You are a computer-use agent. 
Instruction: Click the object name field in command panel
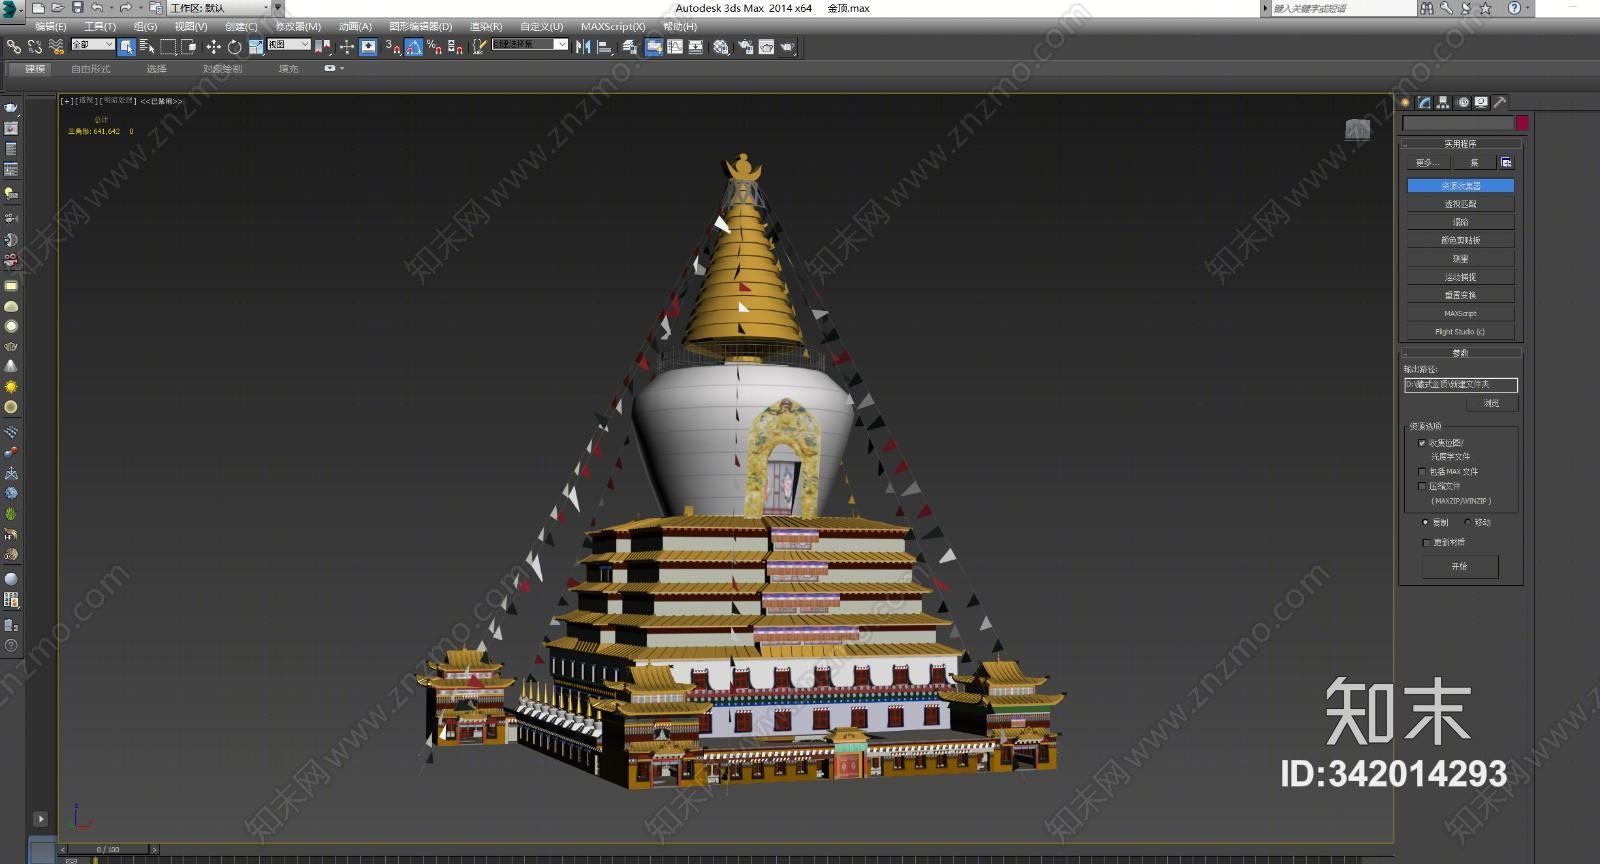1458,123
